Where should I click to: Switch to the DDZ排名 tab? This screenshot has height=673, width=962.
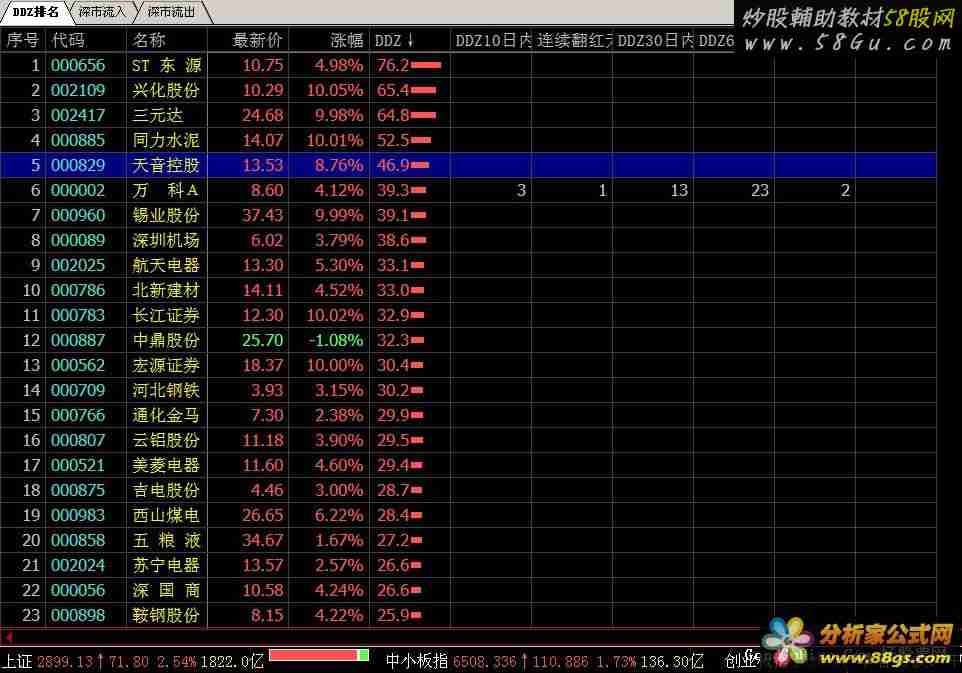(x=36, y=12)
